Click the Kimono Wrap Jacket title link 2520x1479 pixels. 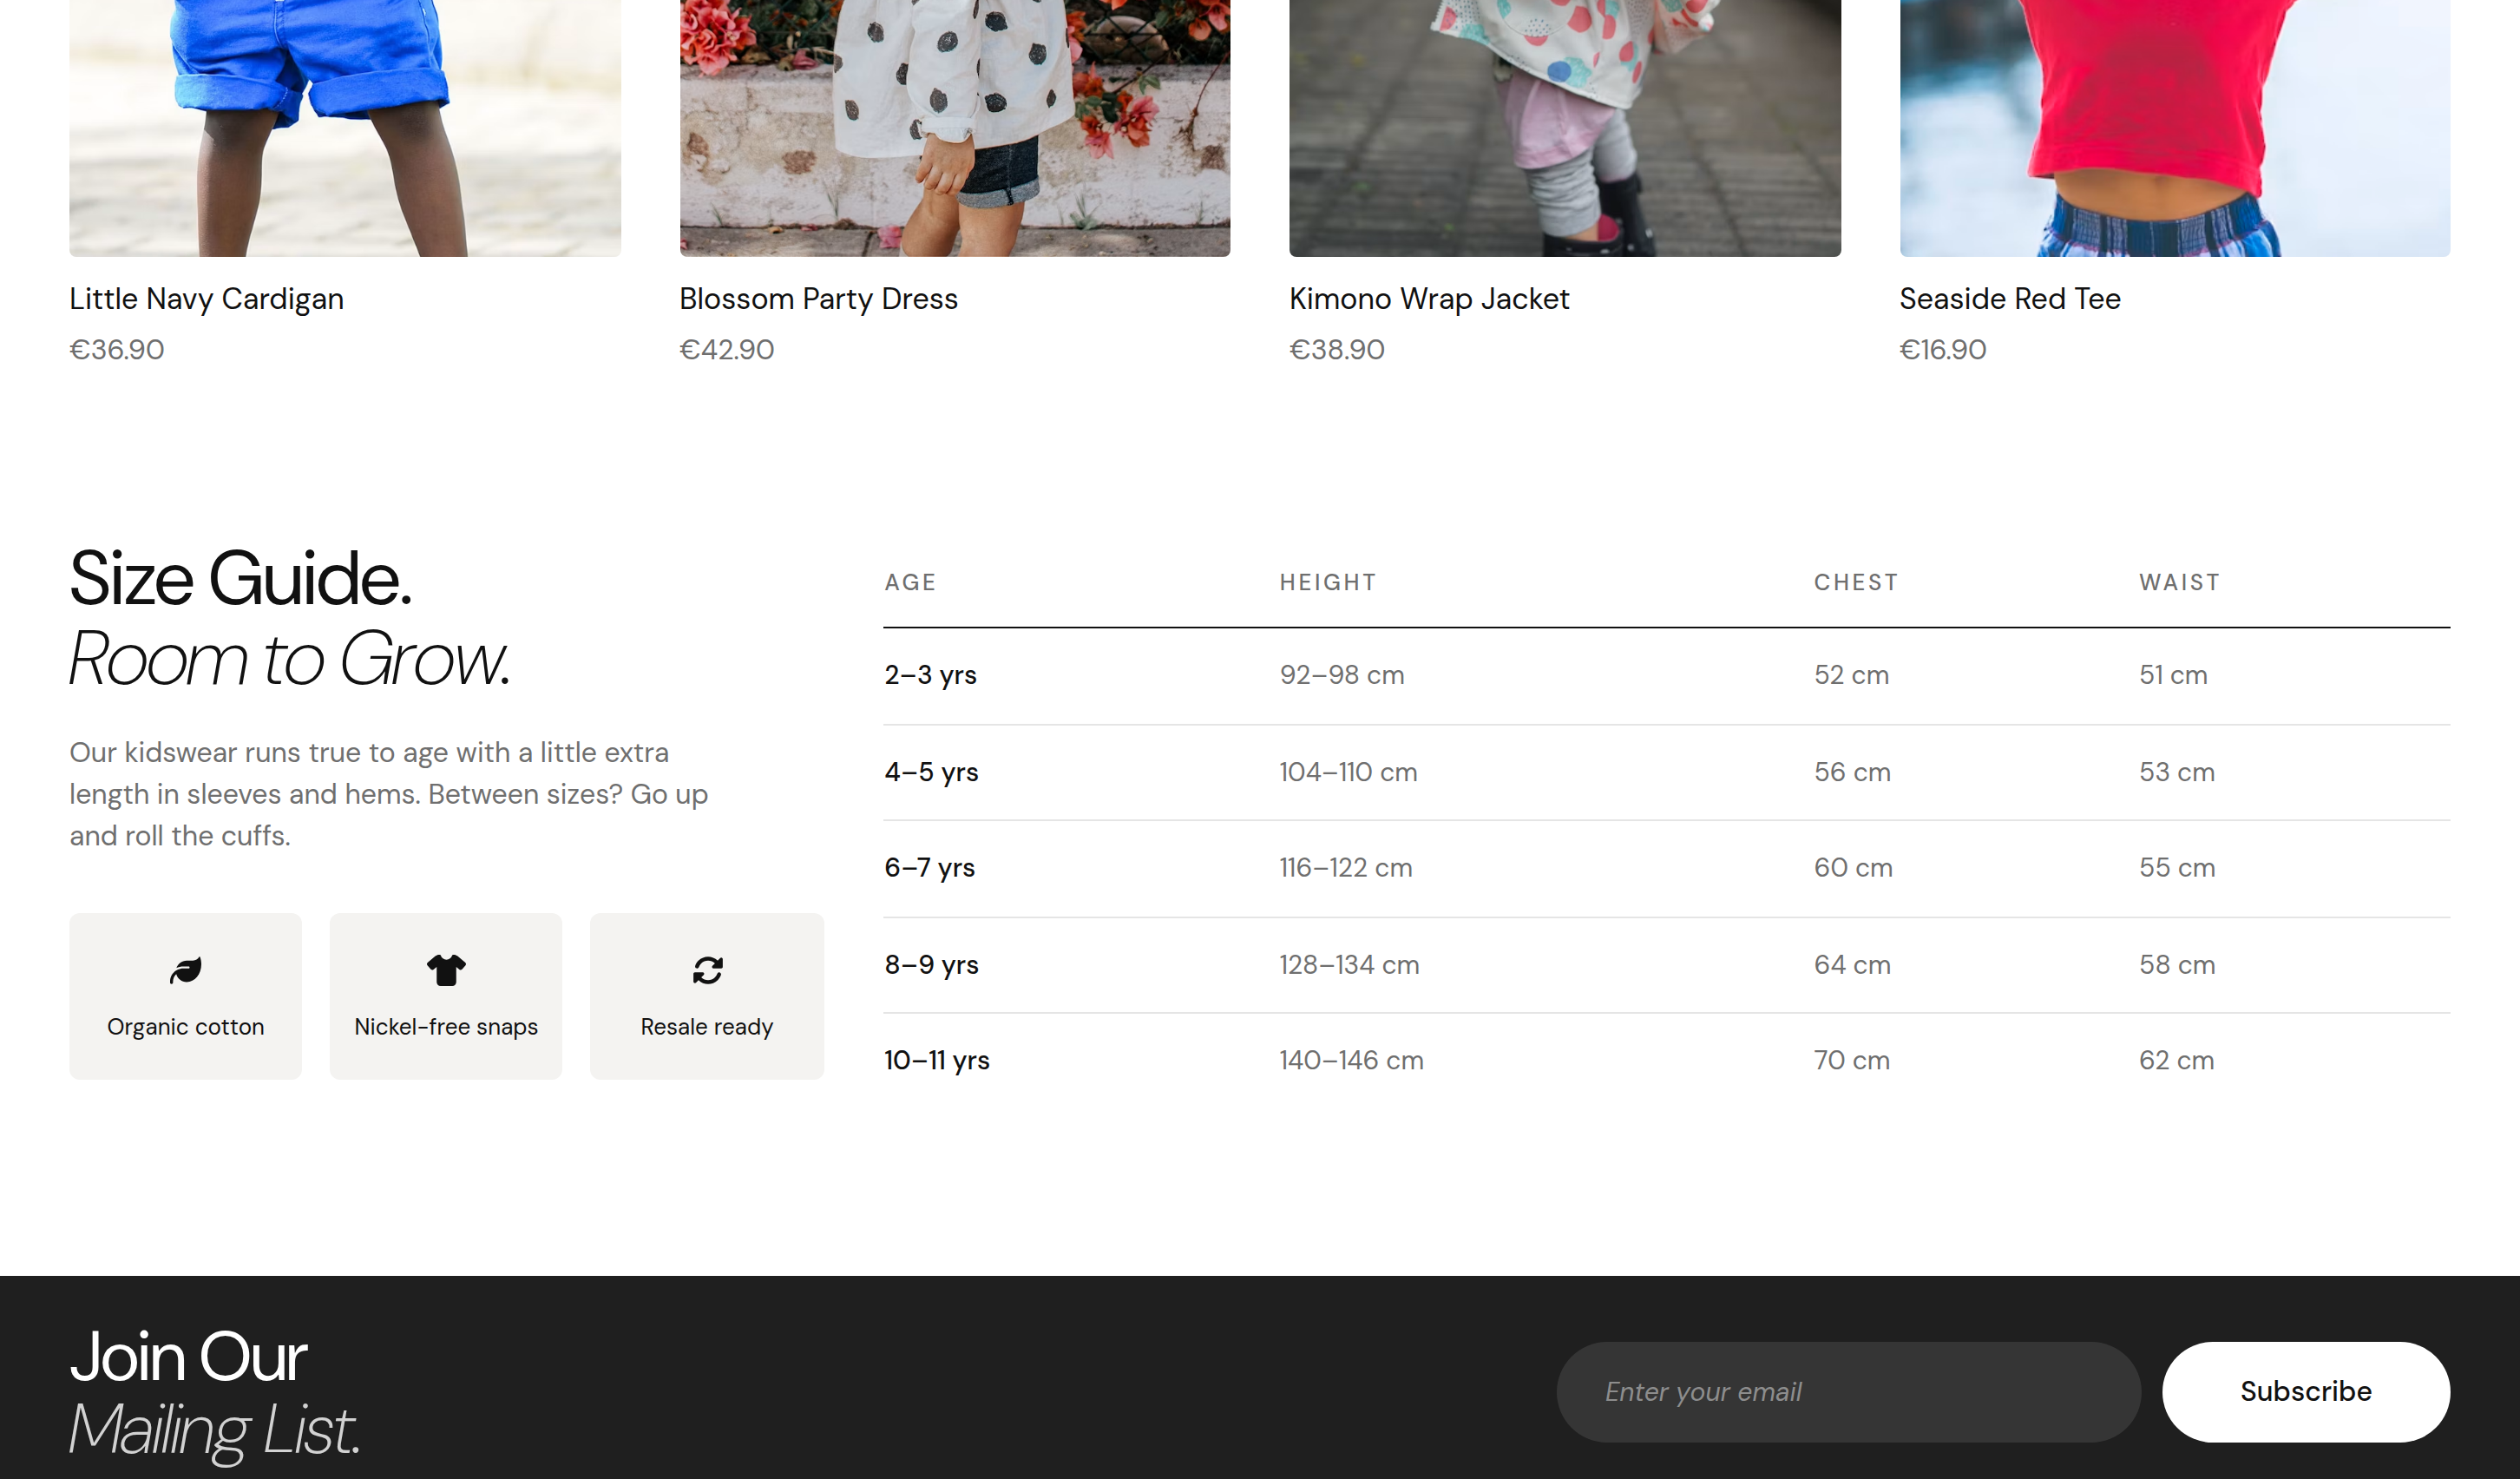pos(1429,298)
